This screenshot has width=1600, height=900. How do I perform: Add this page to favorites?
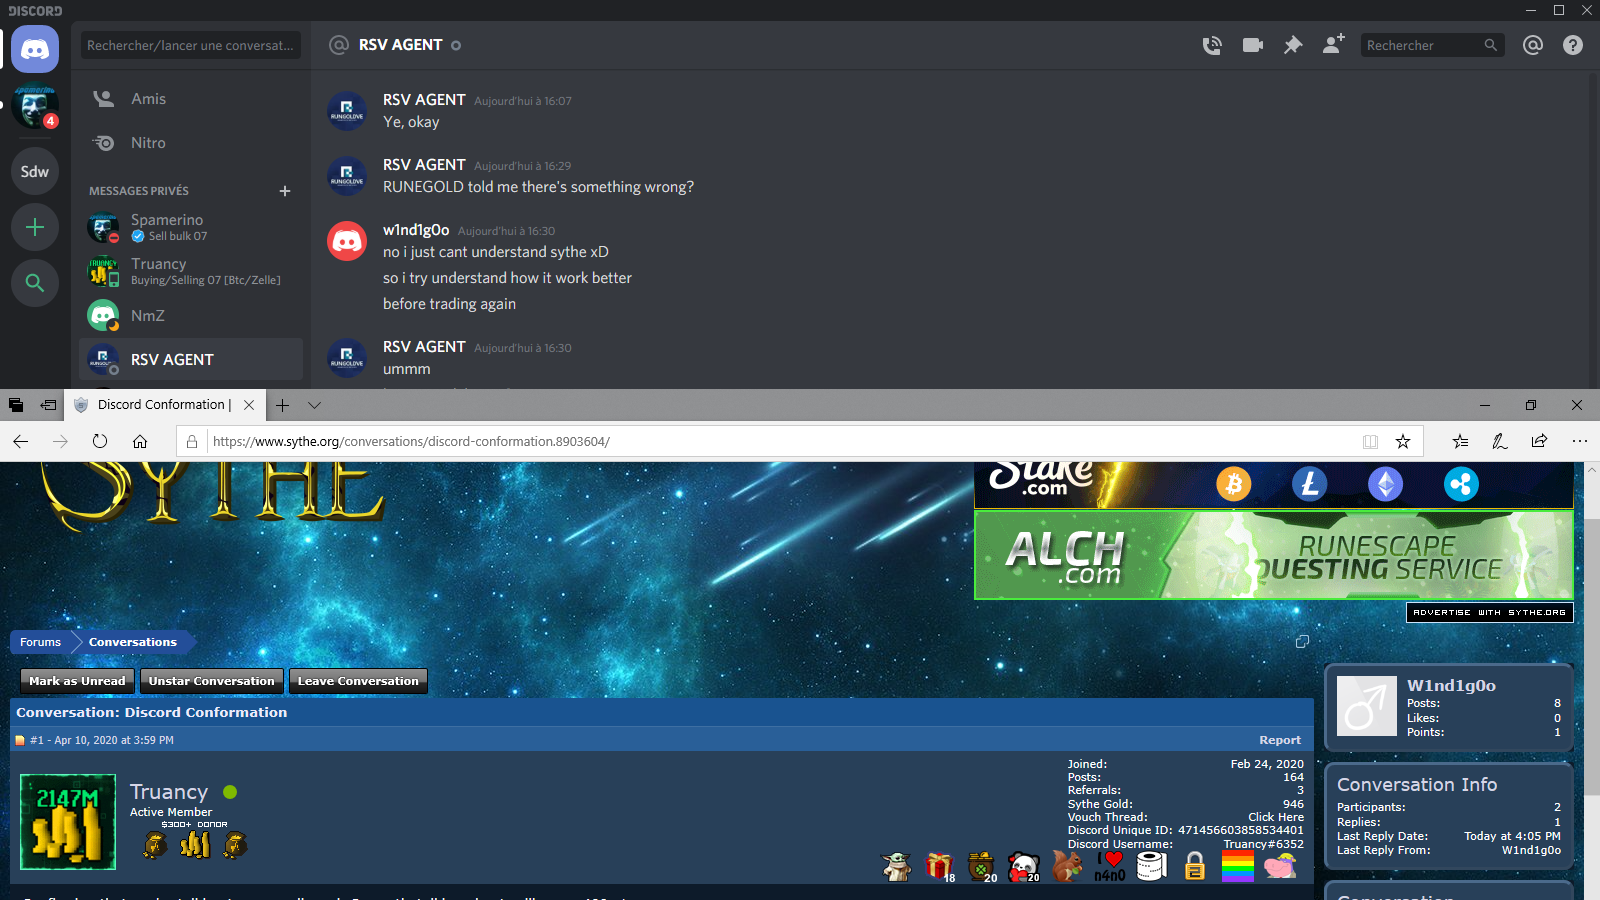tap(1403, 441)
